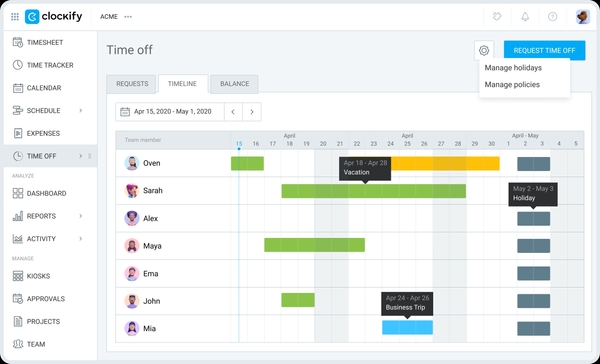Select Manage holidays menu entry
The image size is (600, 364).
(513, 68)
